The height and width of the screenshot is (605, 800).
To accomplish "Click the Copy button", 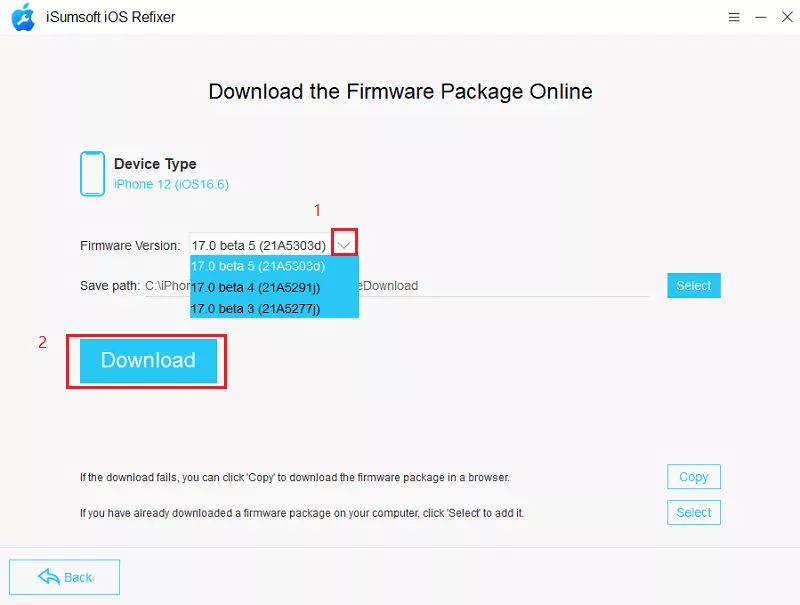I will (x=694, y=477).
